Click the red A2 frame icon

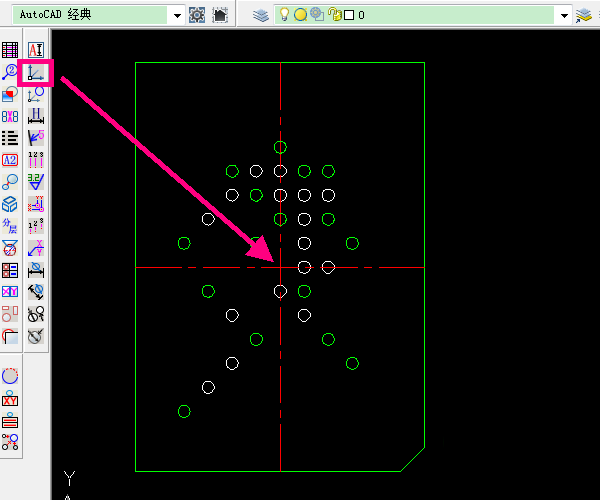10,160
